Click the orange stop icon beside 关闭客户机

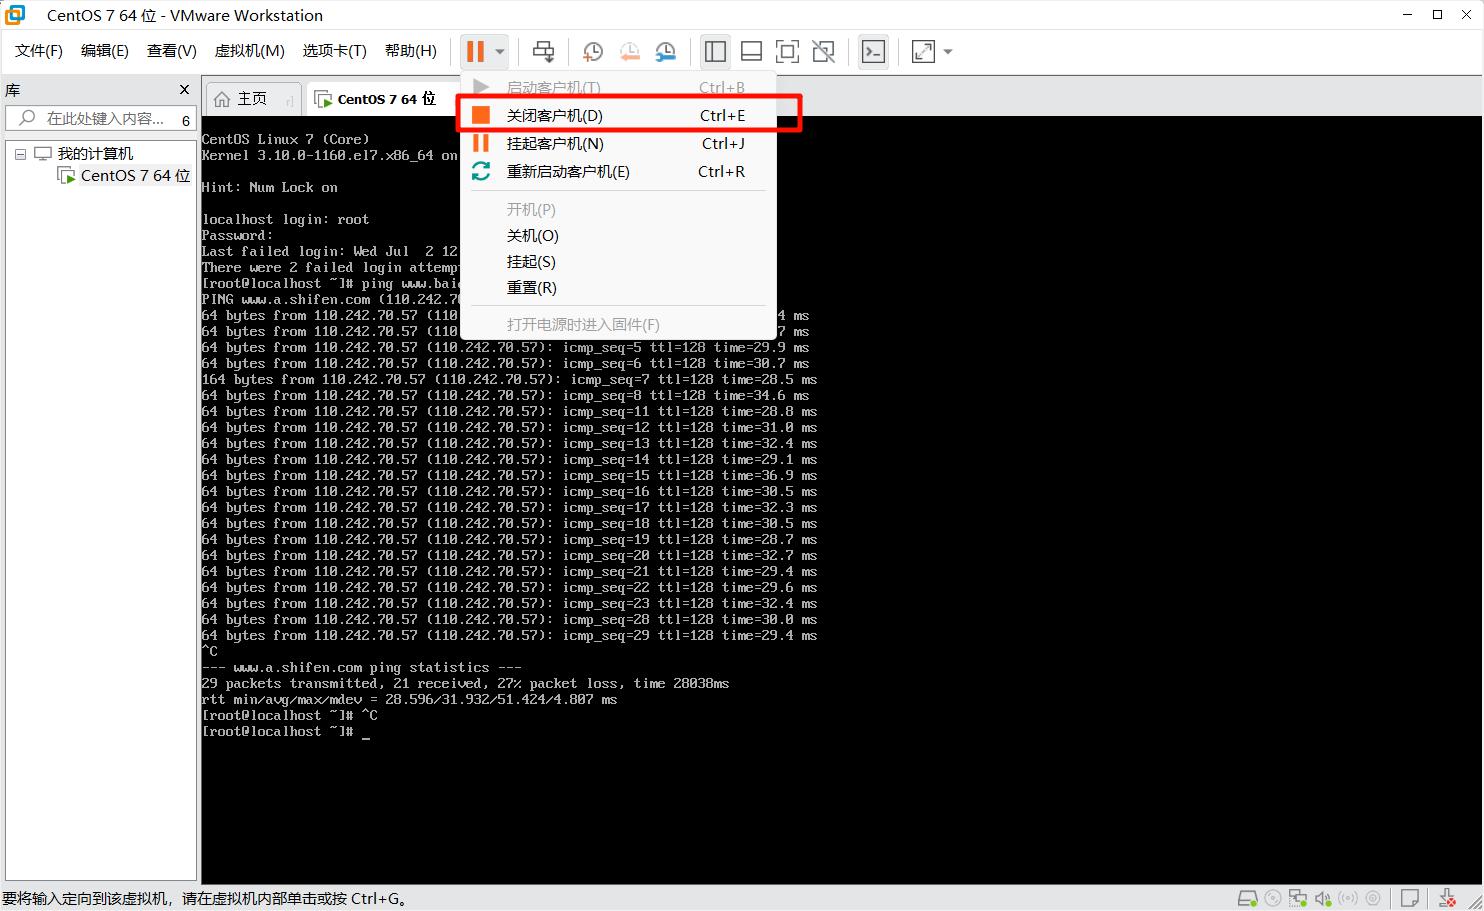tap(481, 115)
